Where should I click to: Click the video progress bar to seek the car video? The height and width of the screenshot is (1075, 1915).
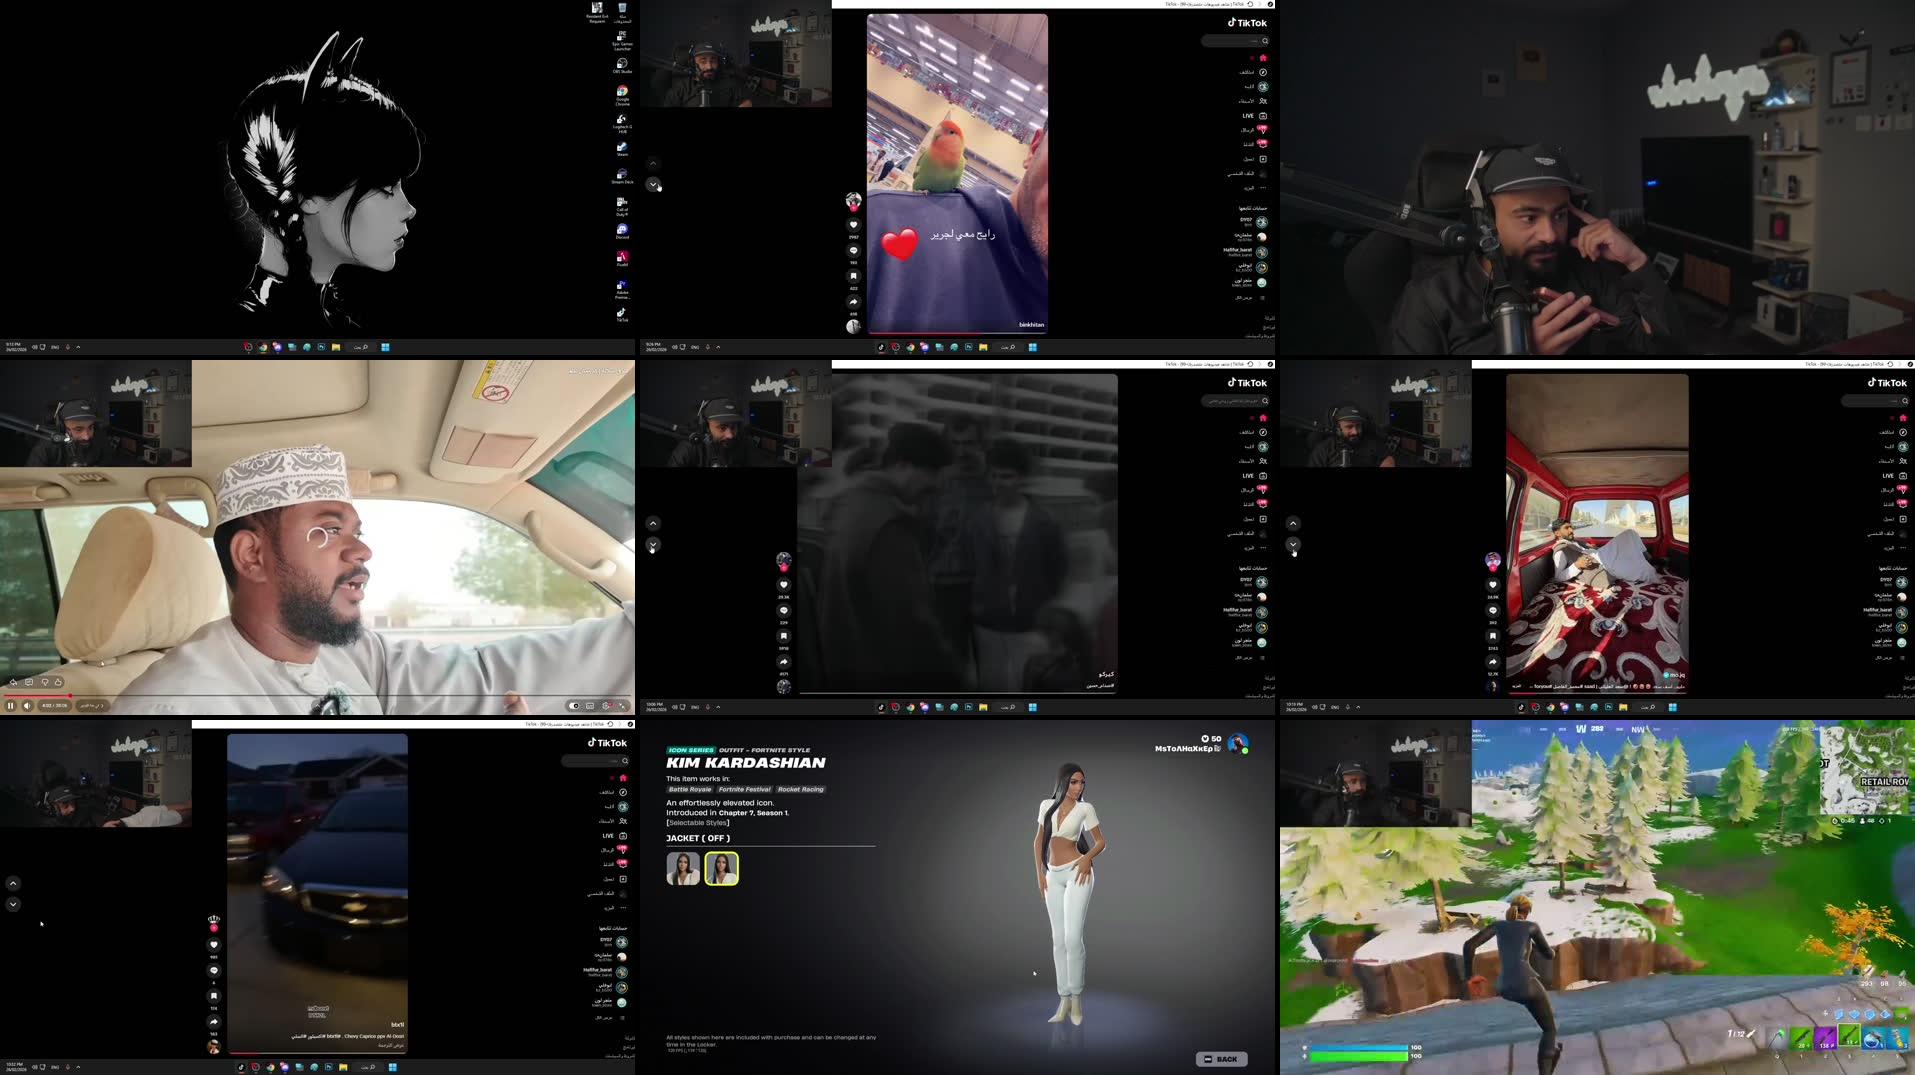click(300, 695)
